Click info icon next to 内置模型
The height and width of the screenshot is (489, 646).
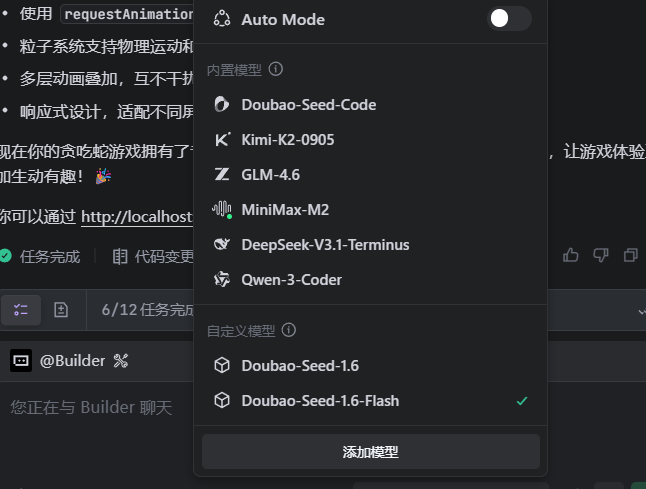coord(276,70)
